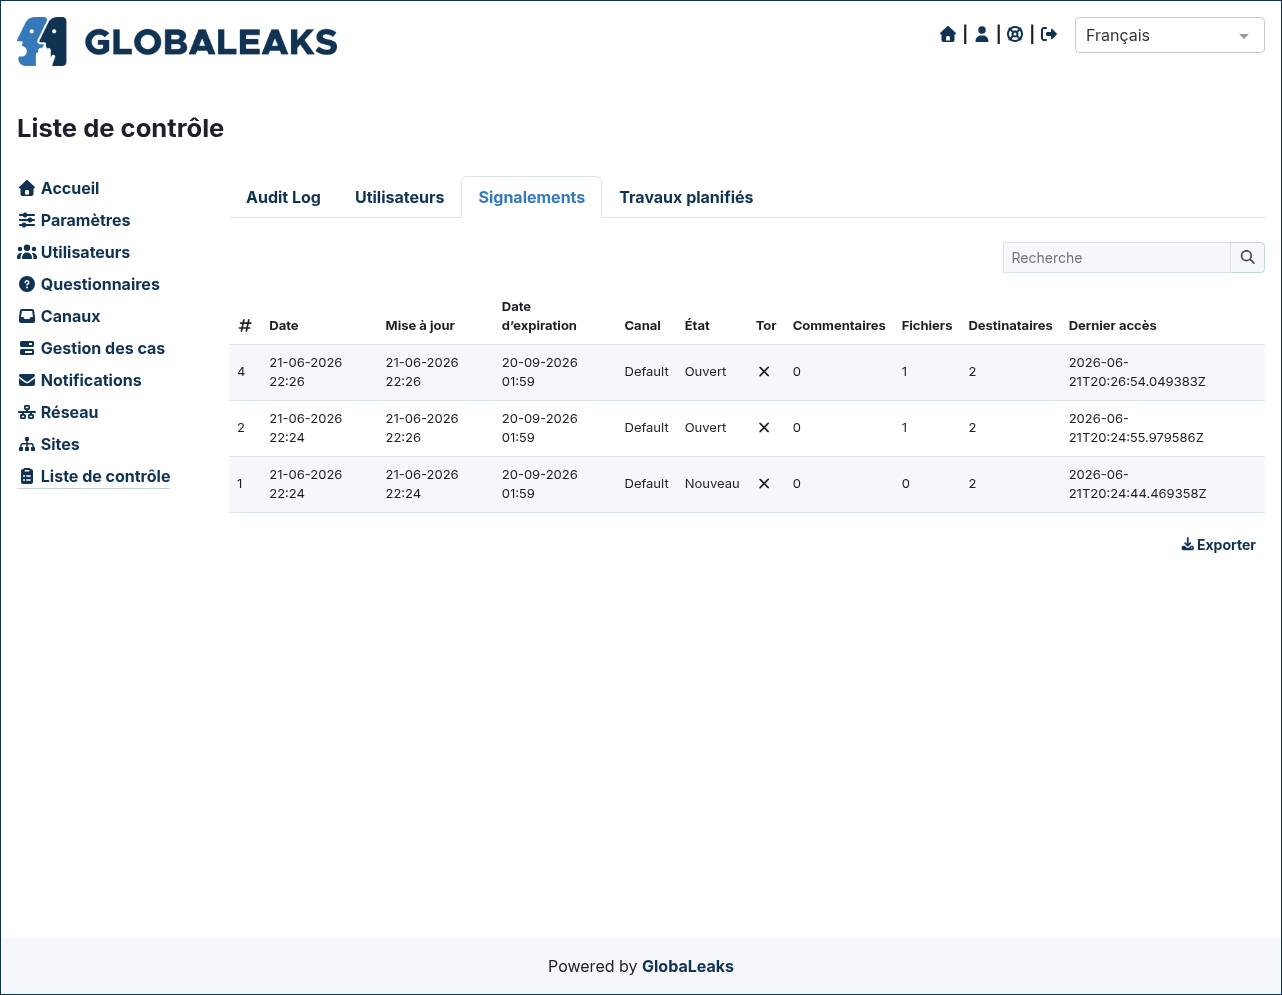This screenshot has height=995, width=1282.
Task: Click the support lifebuoy icon
Action: pos(1015,35)
